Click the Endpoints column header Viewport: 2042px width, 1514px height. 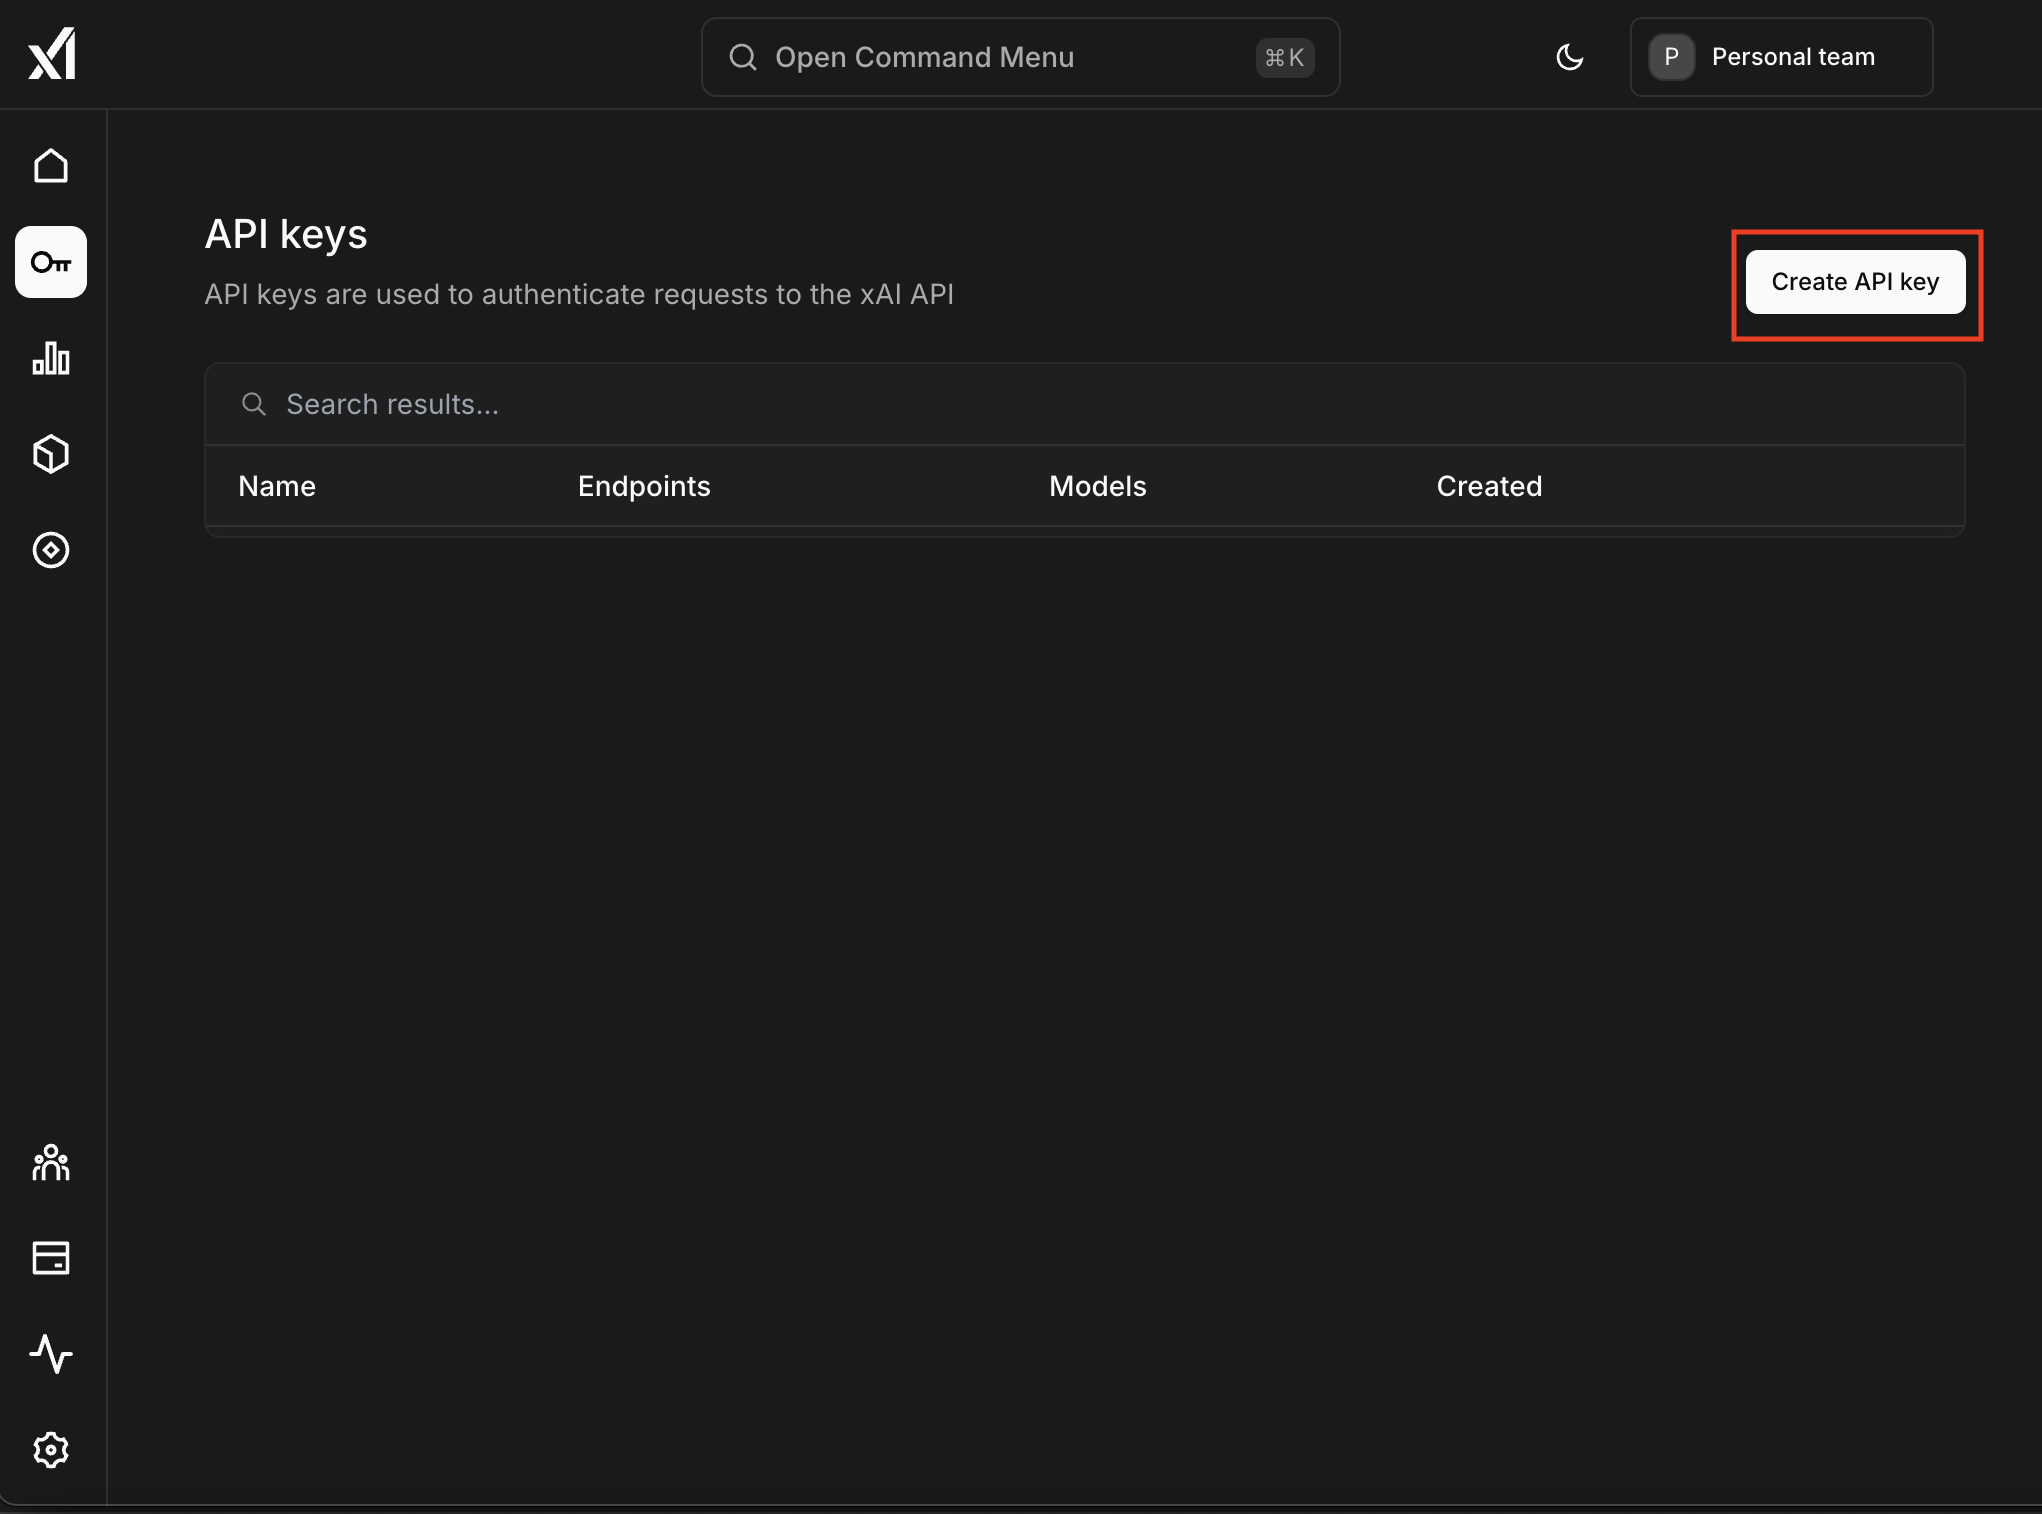tap(644, 486)
